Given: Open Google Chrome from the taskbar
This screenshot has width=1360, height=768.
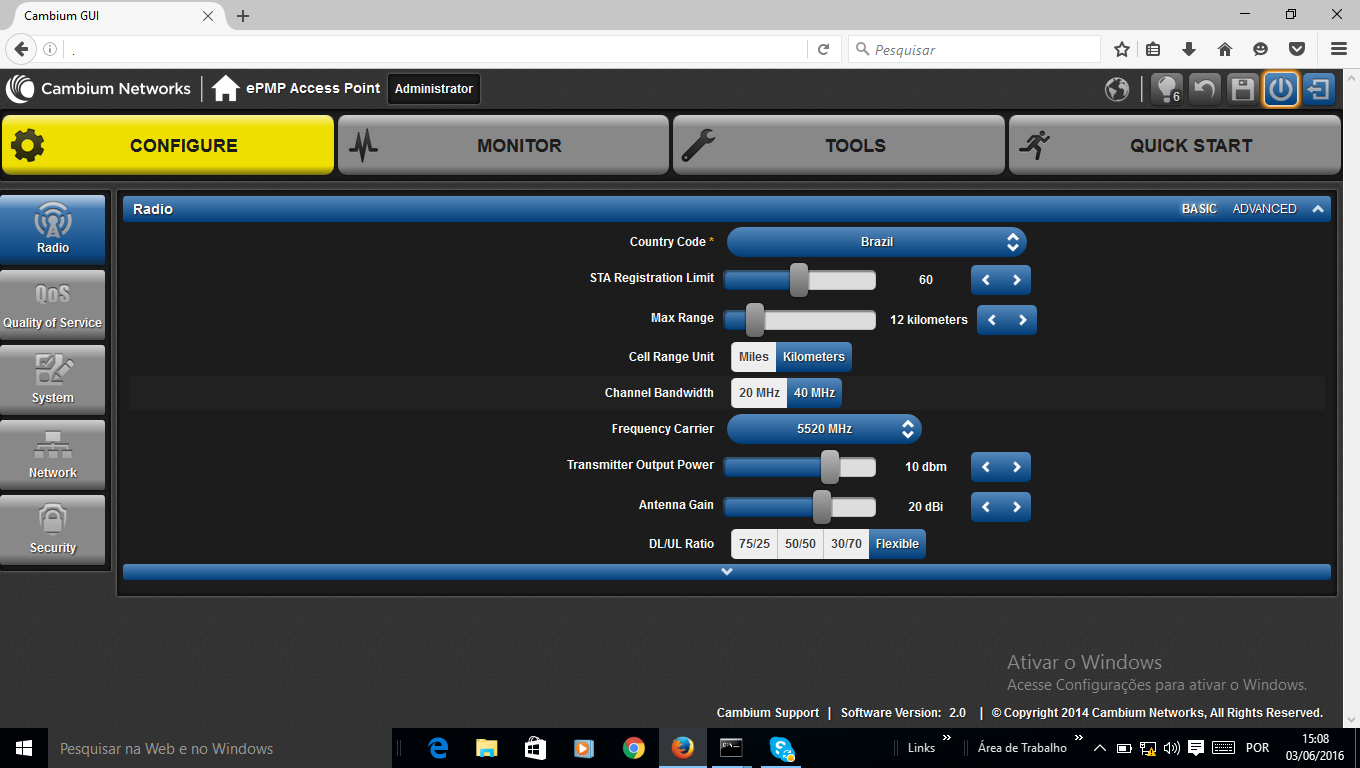Looking at the screenshot, I should tap(634, 748).
